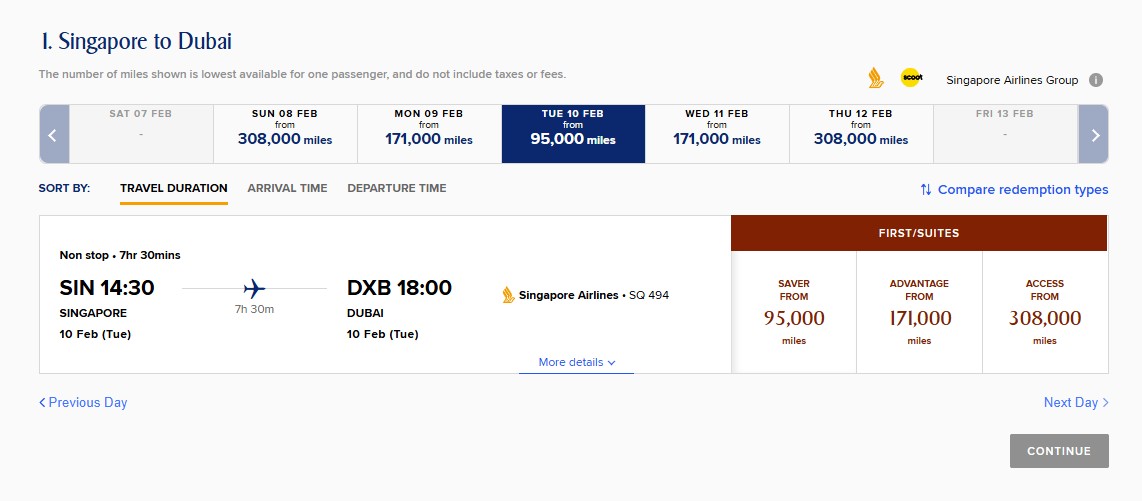
Task: Sort flights by Arrival Time
Action: click(287, 188)
